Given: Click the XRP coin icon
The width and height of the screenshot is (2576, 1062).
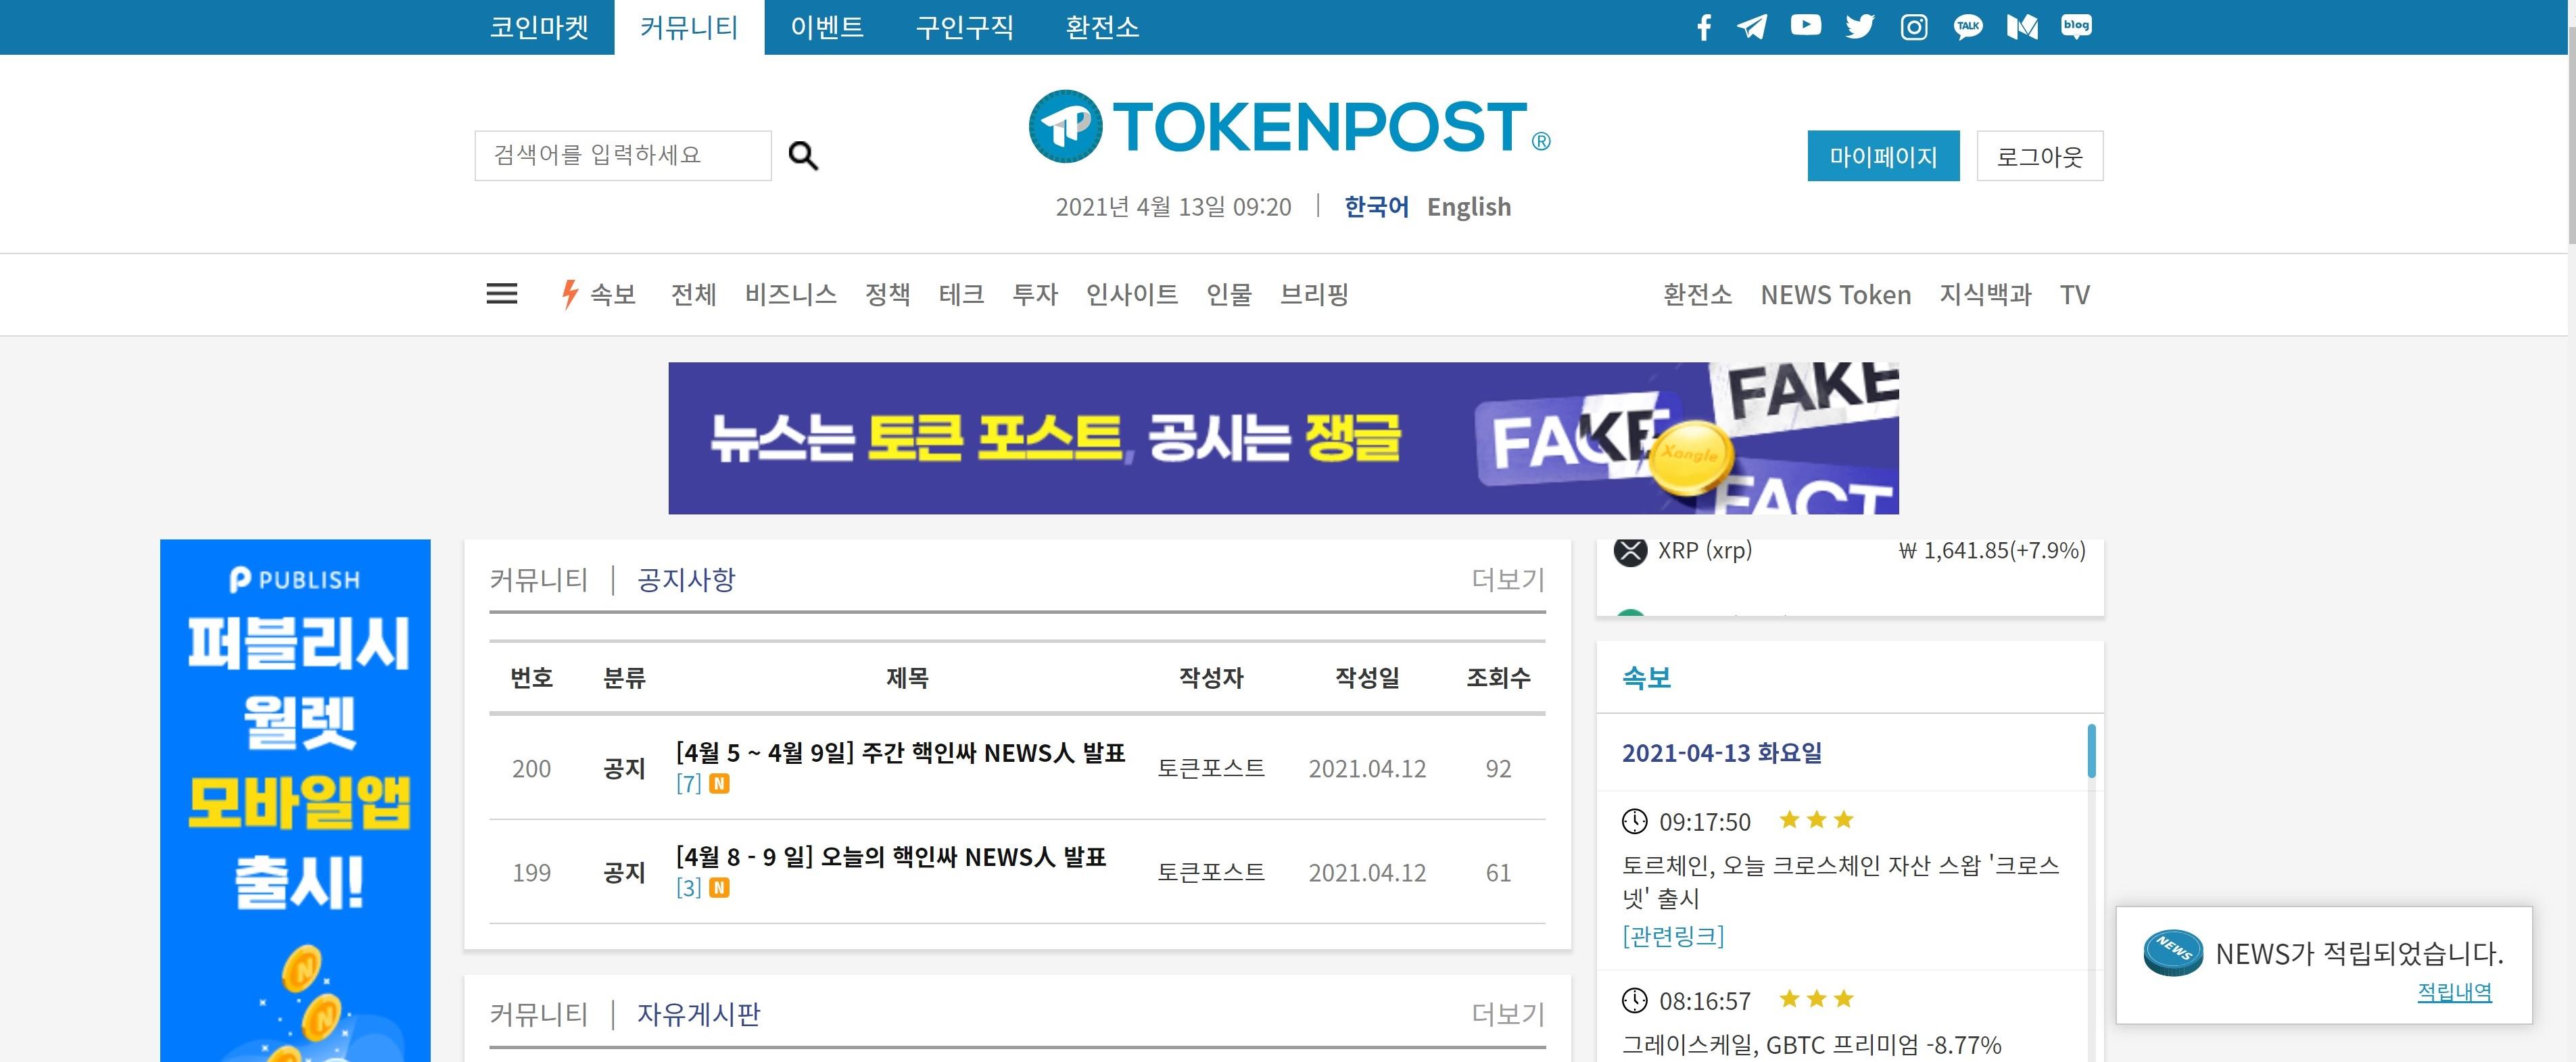Looking at the screenshot, I should (x=1631, y=551).
